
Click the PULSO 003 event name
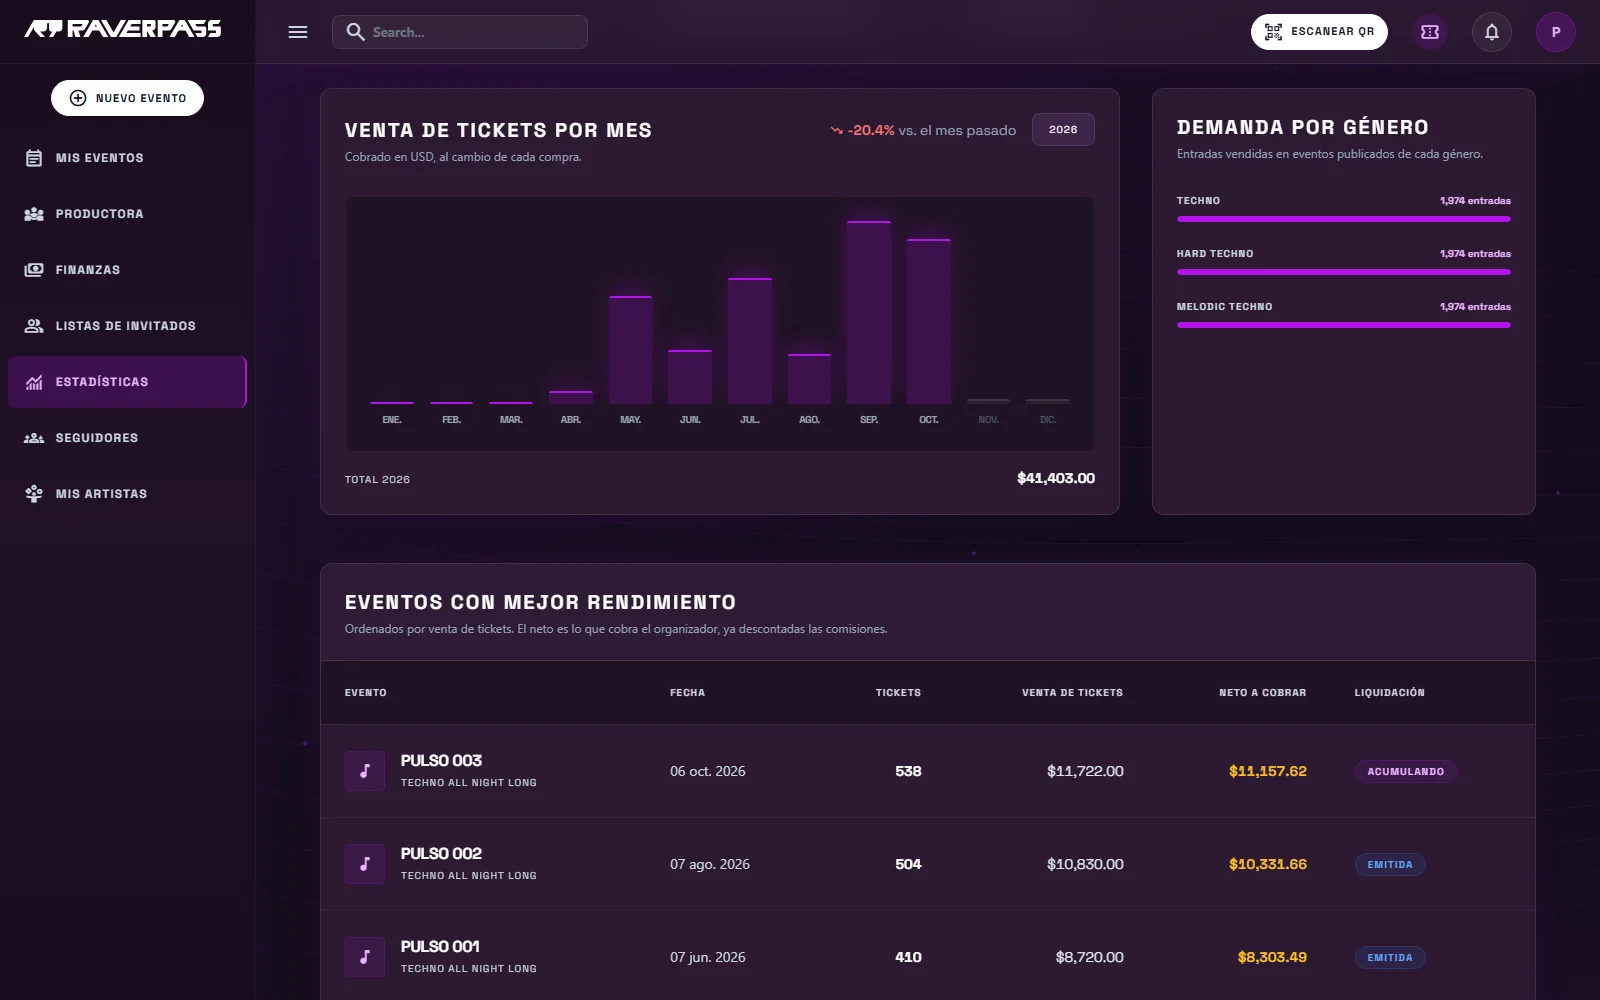[441, 761]
